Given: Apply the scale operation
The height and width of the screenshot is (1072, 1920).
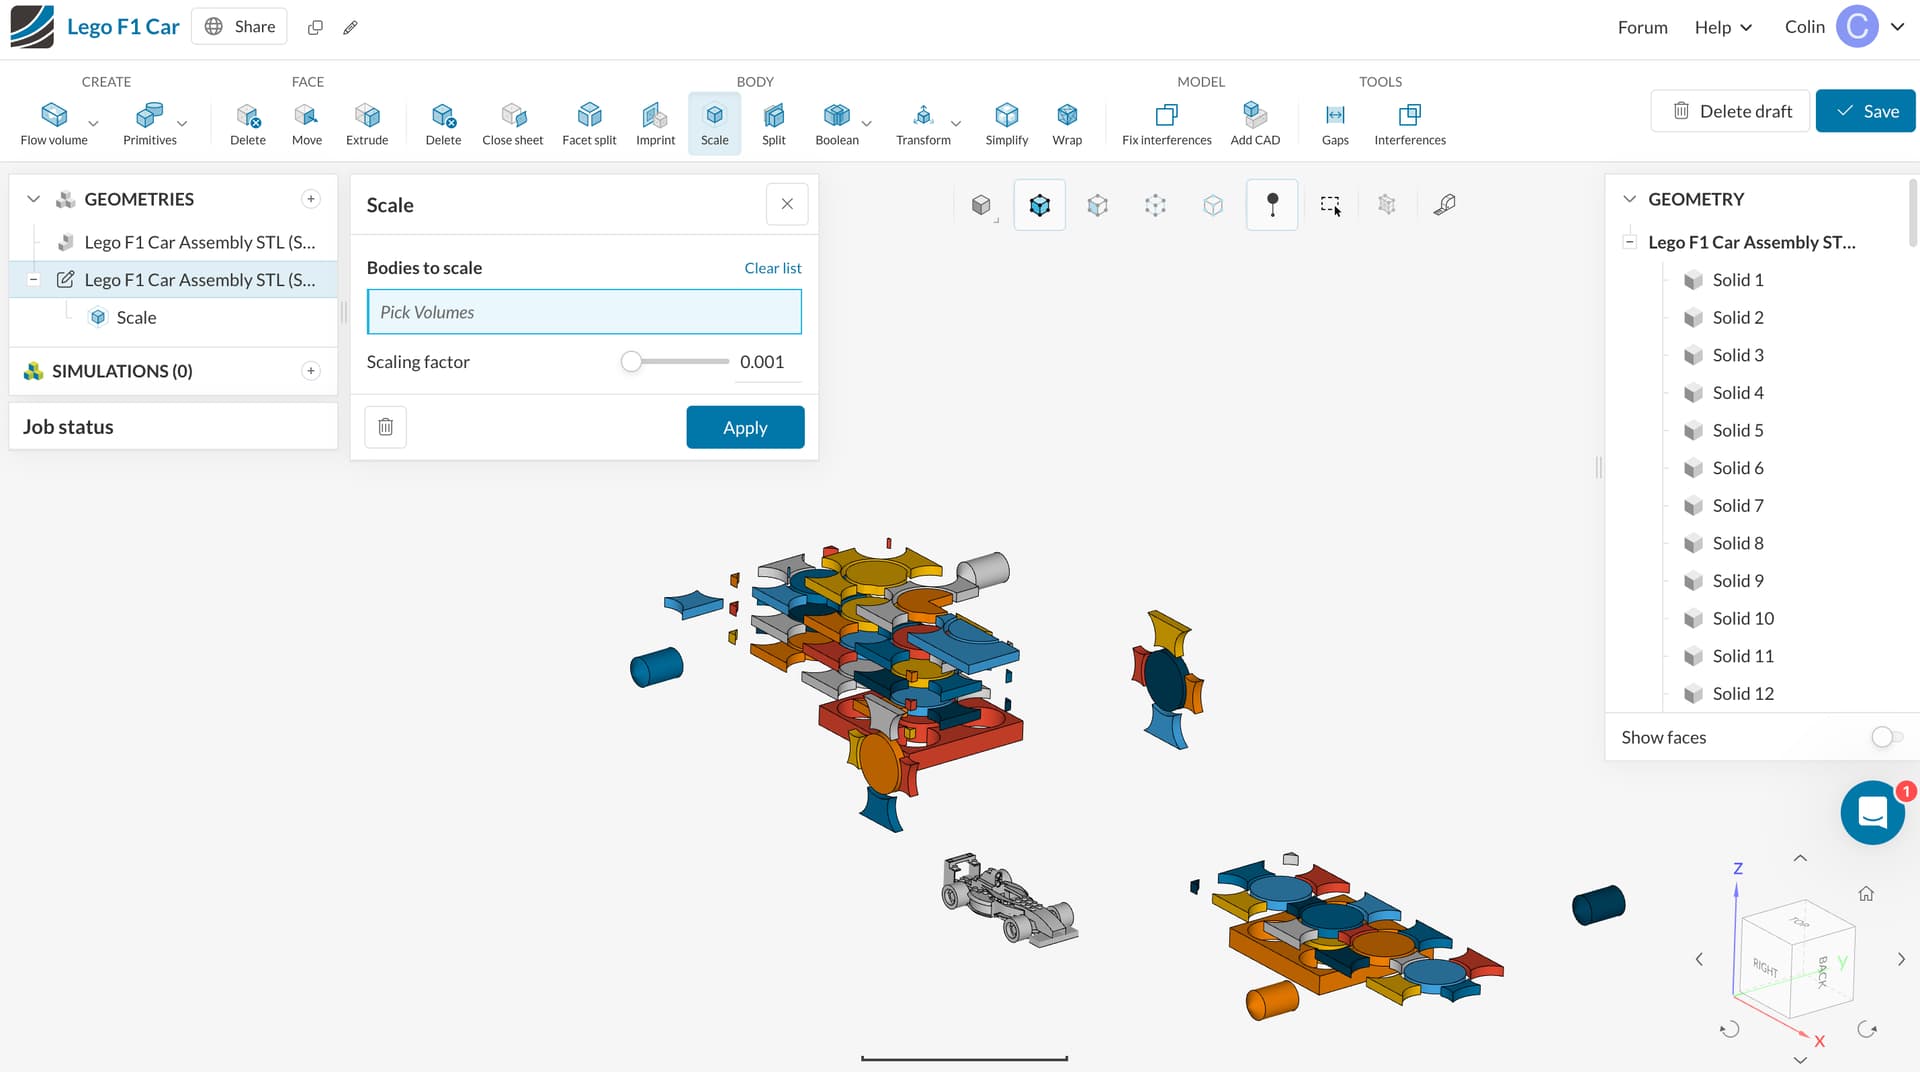Looking at the screenshot, I should pyautogui.click(x=745, y=427).
